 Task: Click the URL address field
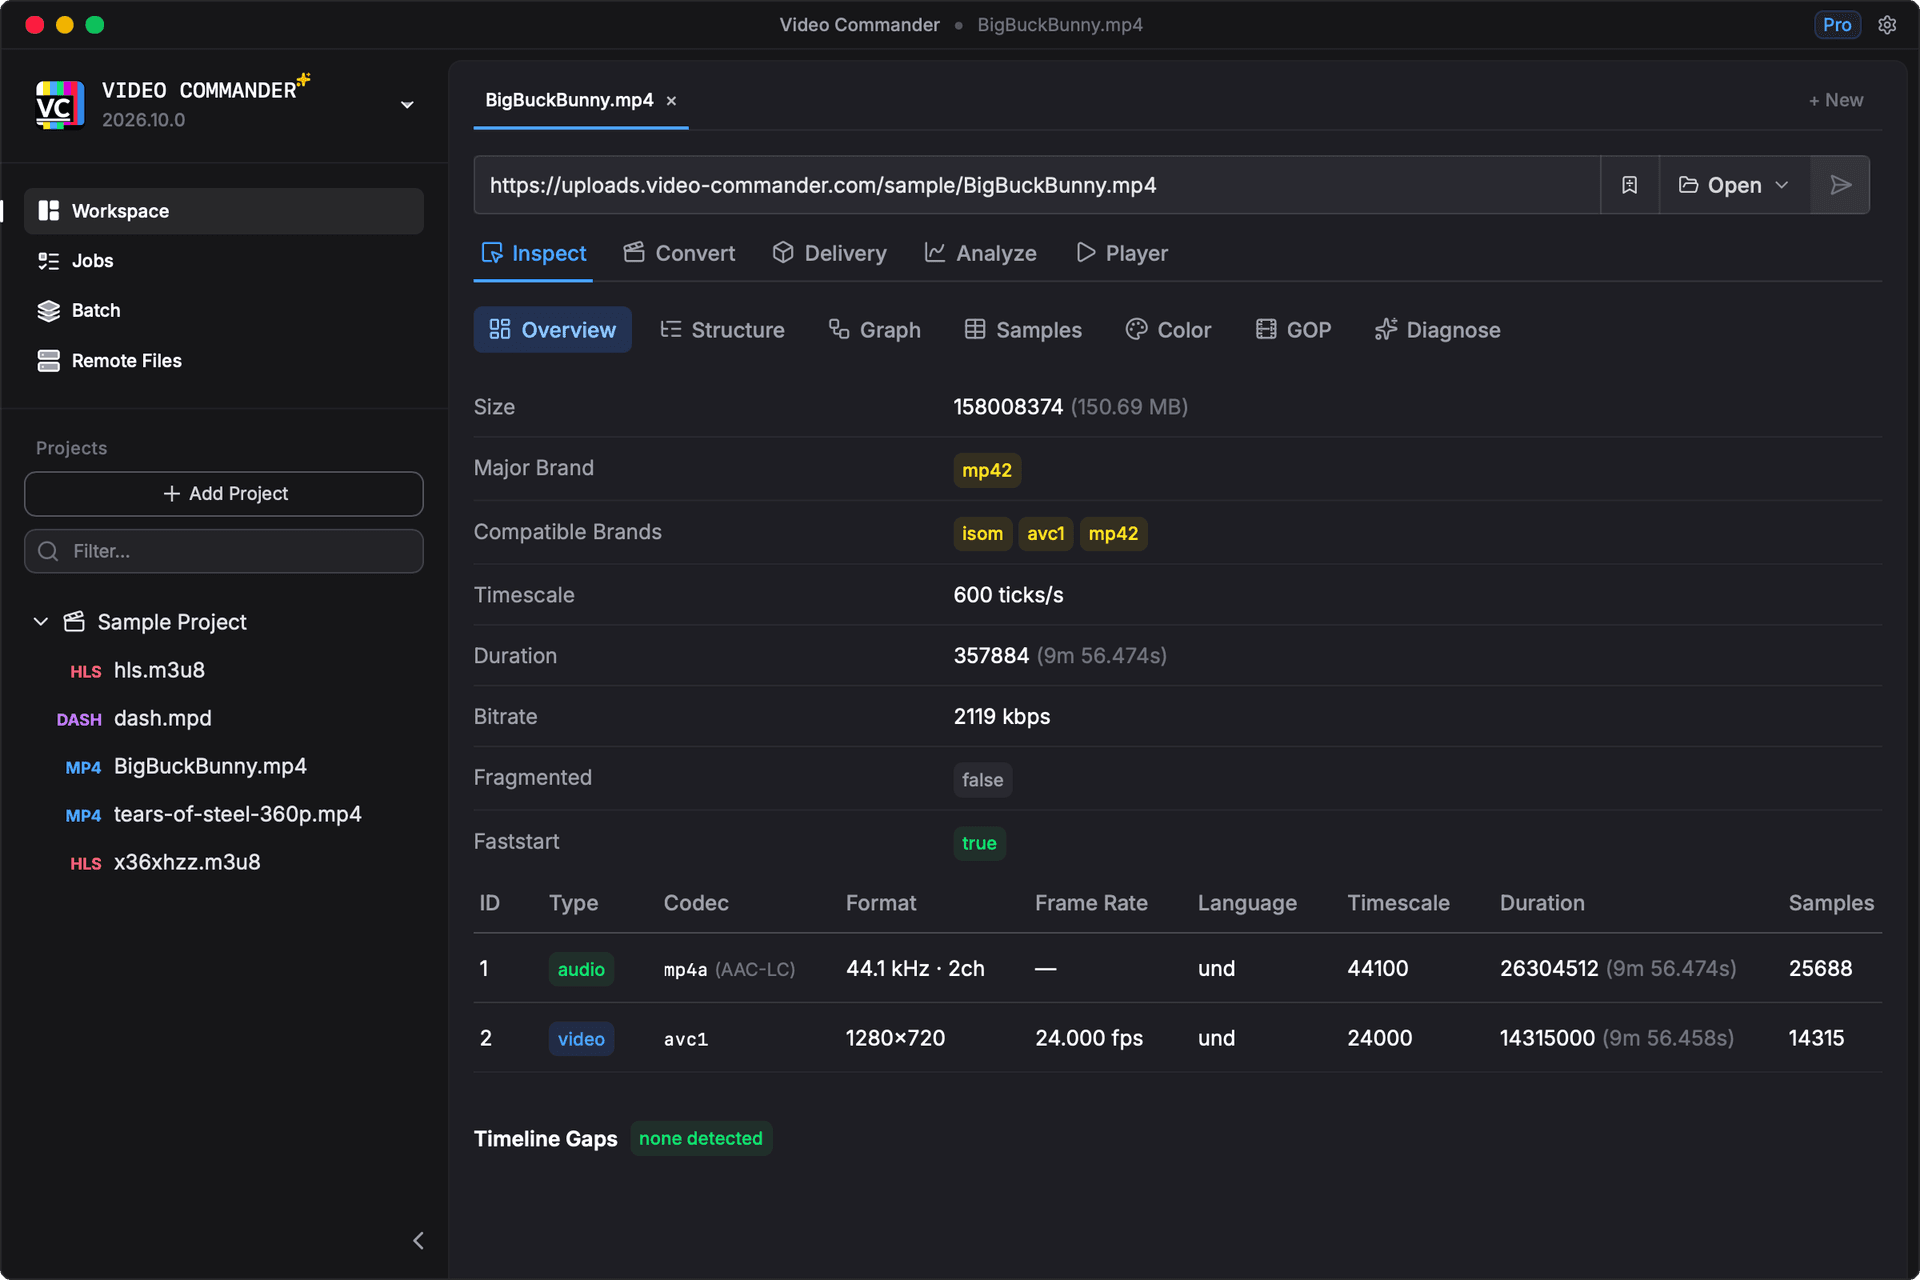tap(1037, 185)
